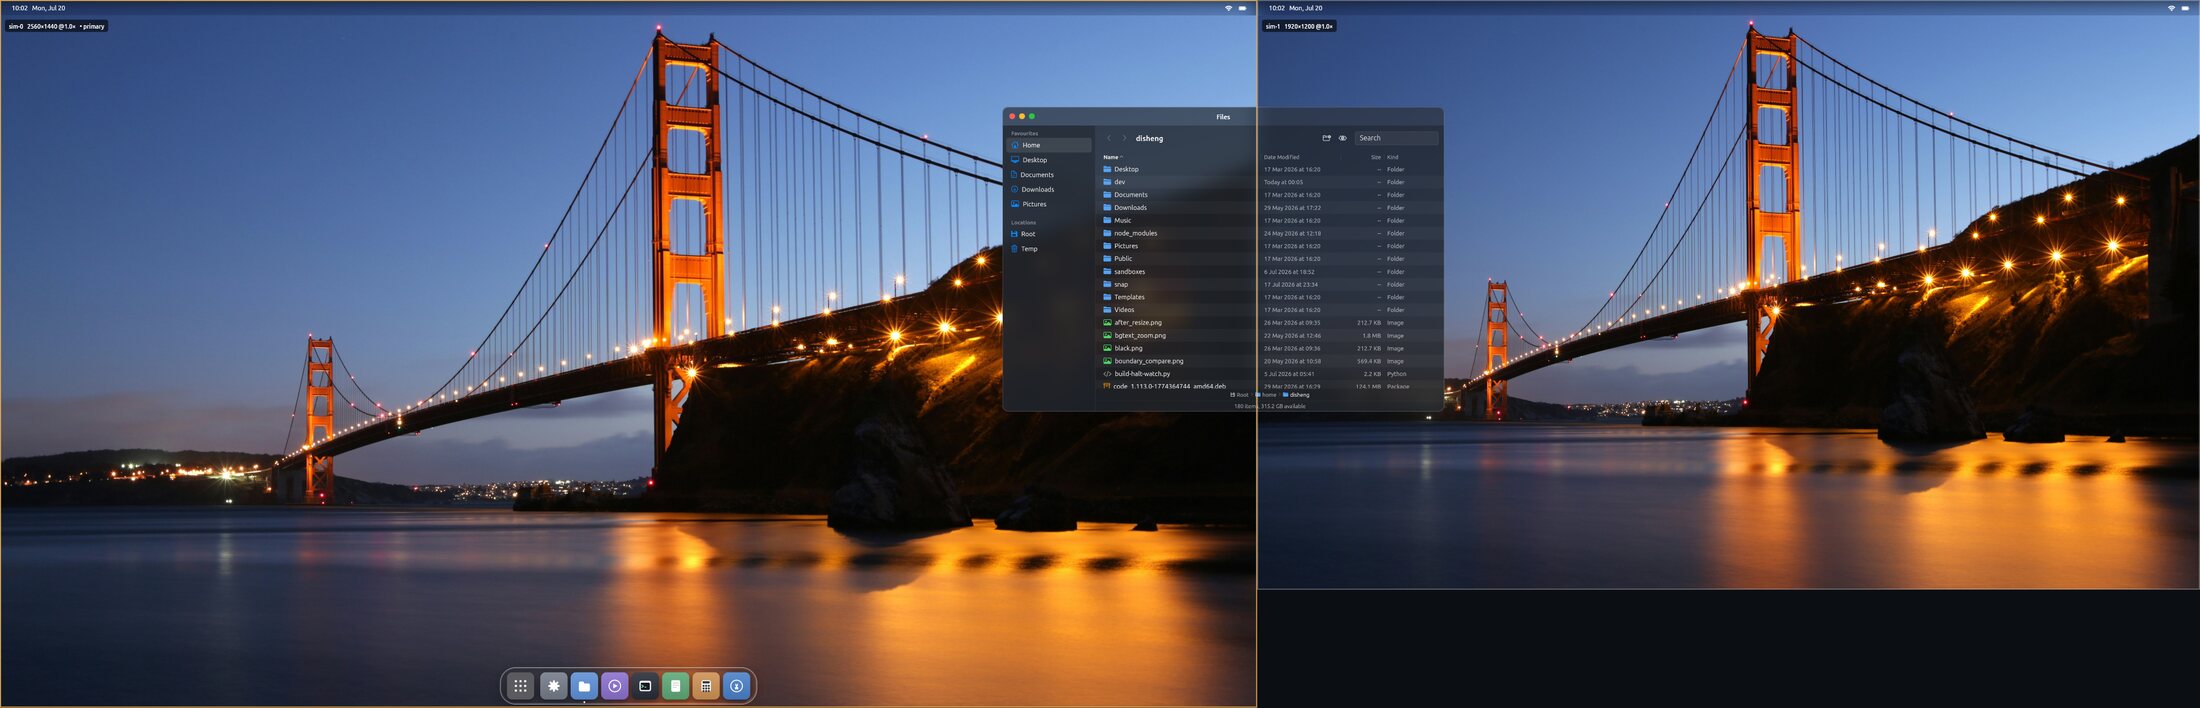Select the Desktop folder row in file list

click(1270, 169)
